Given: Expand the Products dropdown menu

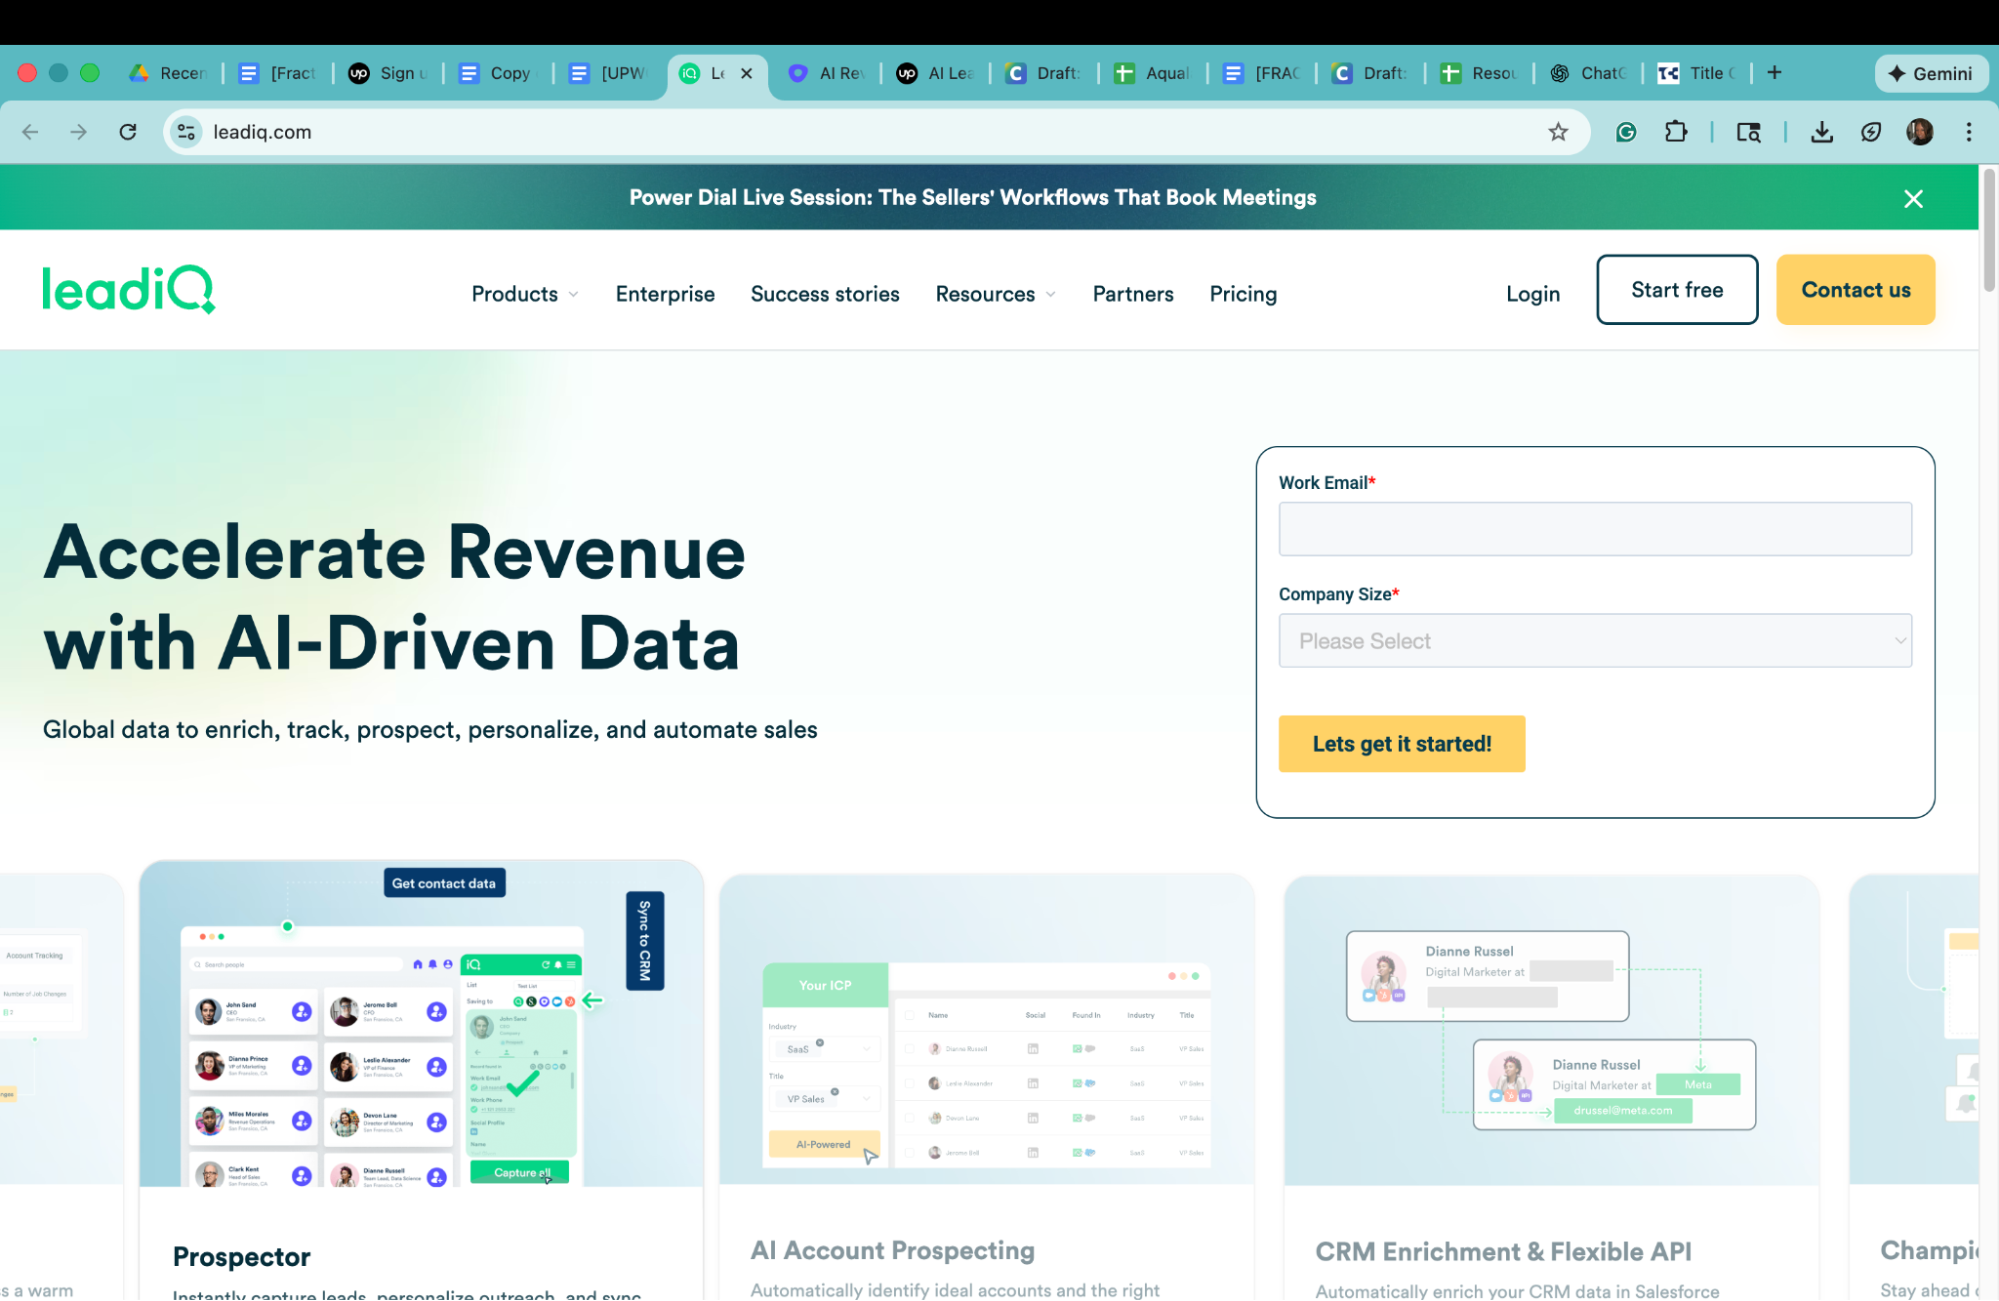Looking at the screenshot, I should pyautogui.click(x=525, y=294).
